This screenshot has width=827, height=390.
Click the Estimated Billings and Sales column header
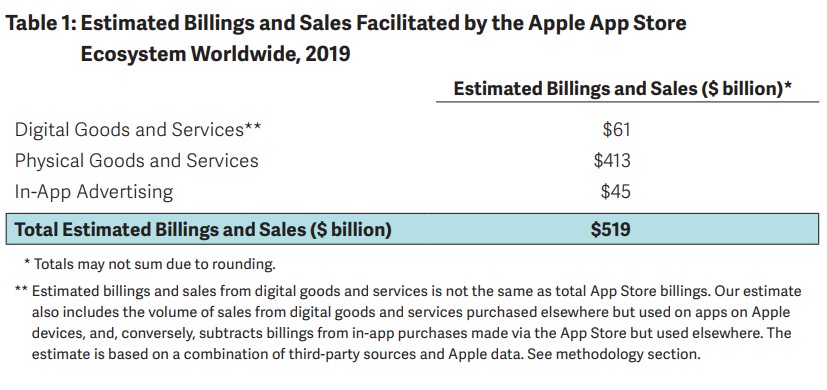click(x=623, y=89)
